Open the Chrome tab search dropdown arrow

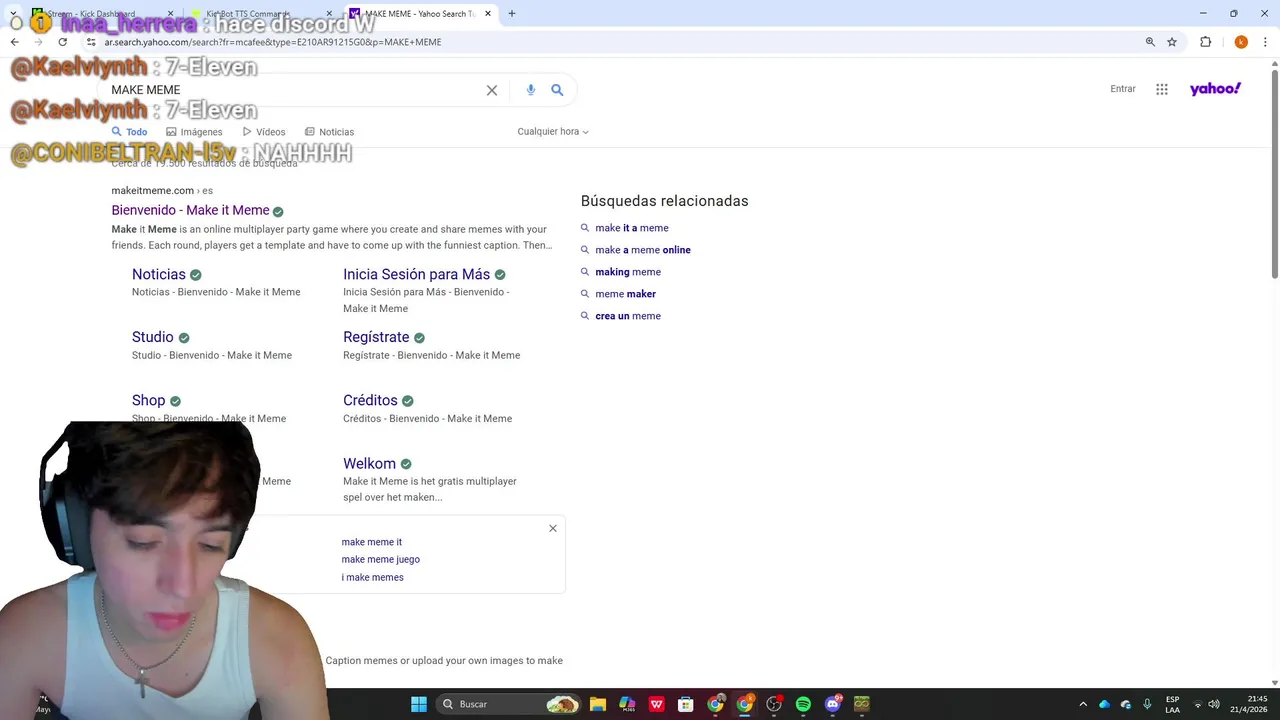click(14, 14)
